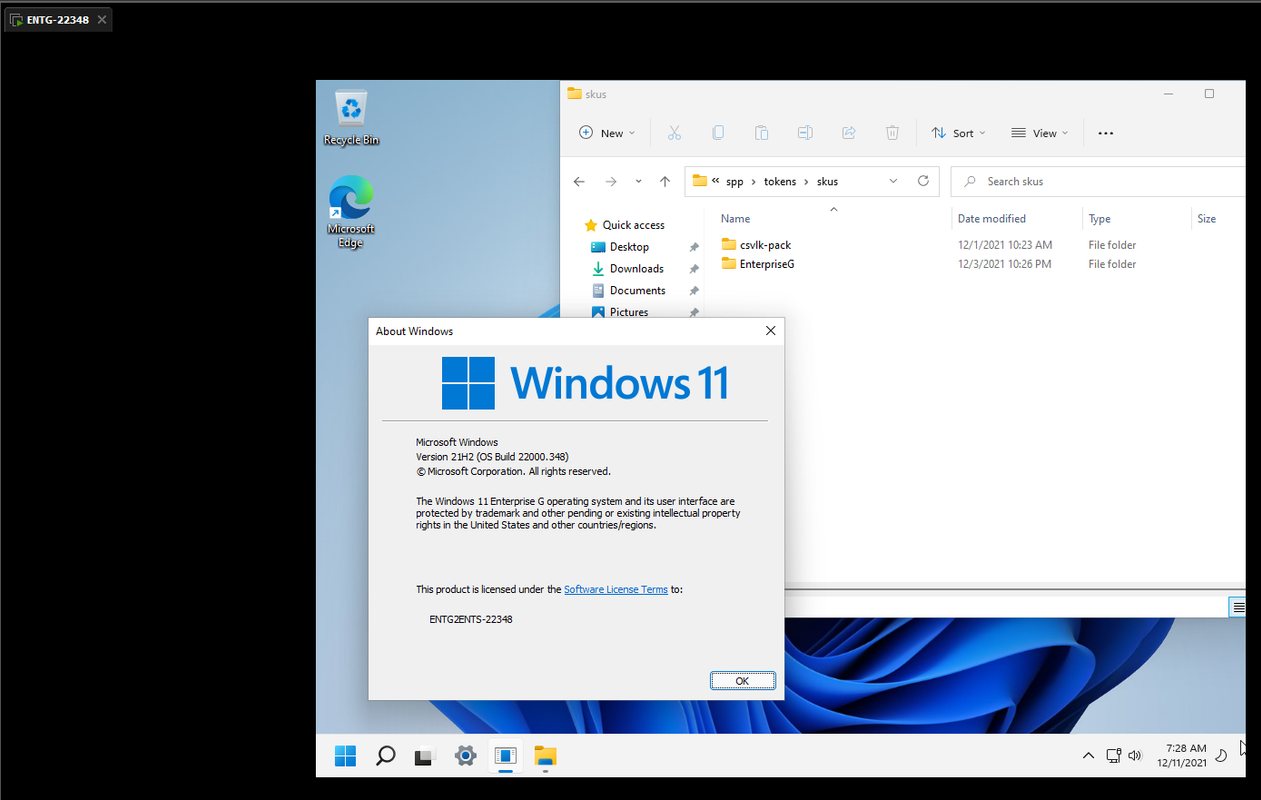
Task: Expand the address bar history dropdown
Action: [893, 181]
